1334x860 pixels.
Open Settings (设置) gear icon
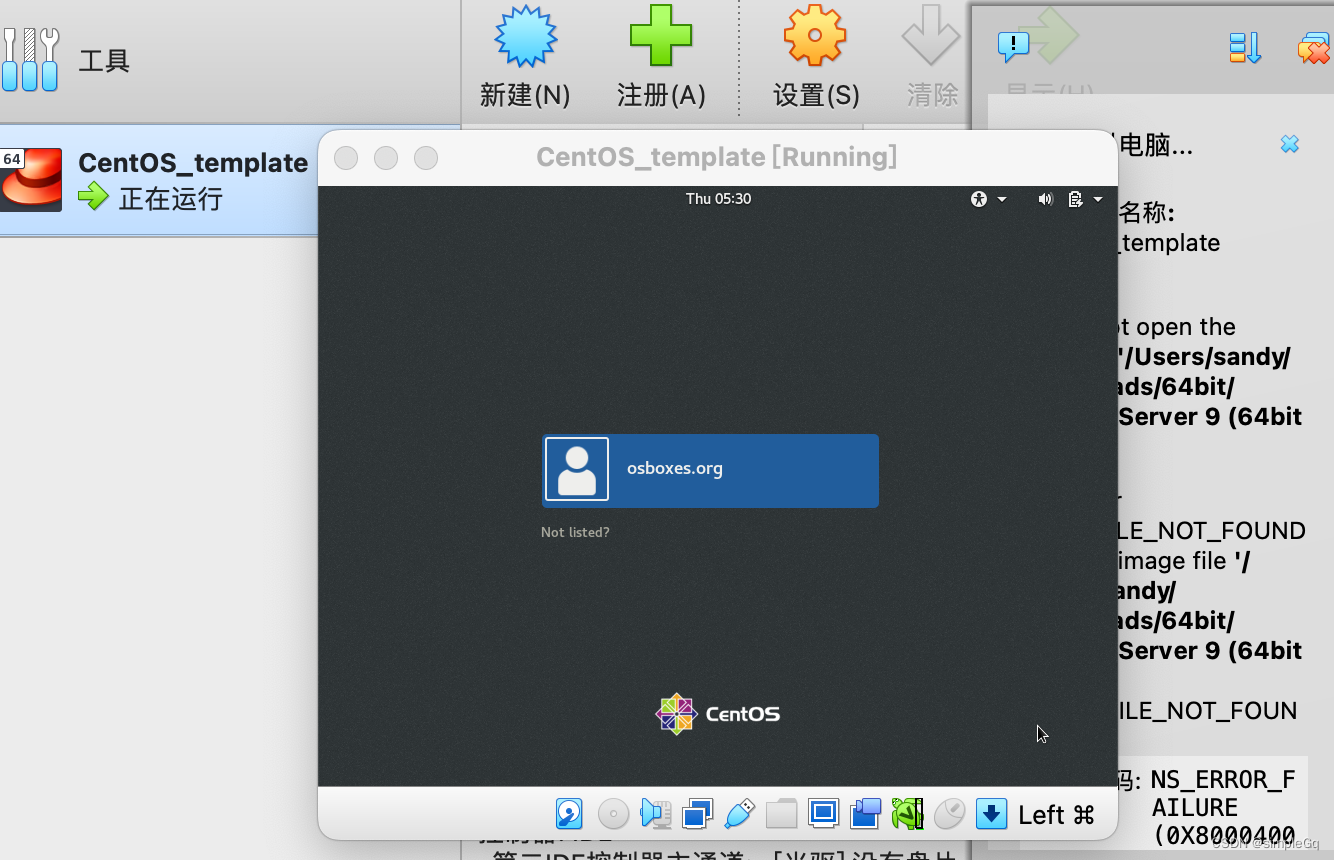815,36
